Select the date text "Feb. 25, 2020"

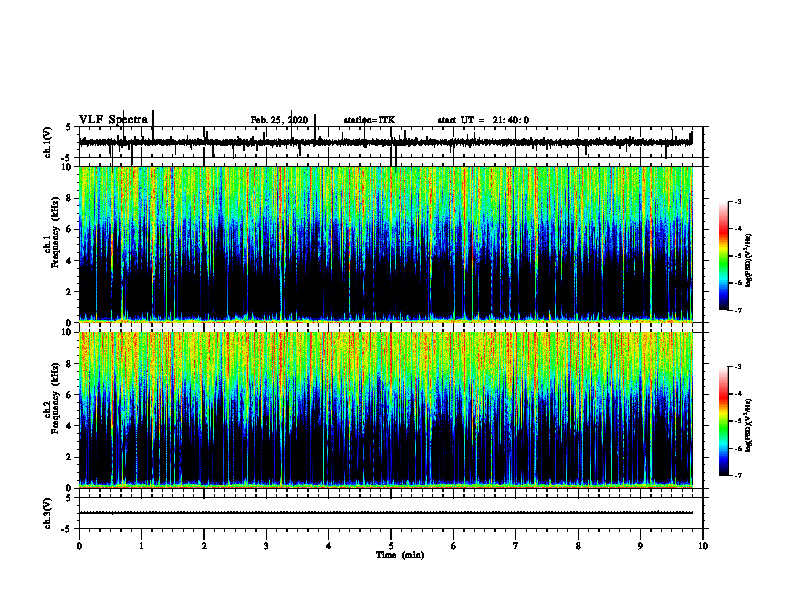coord(279,120)
